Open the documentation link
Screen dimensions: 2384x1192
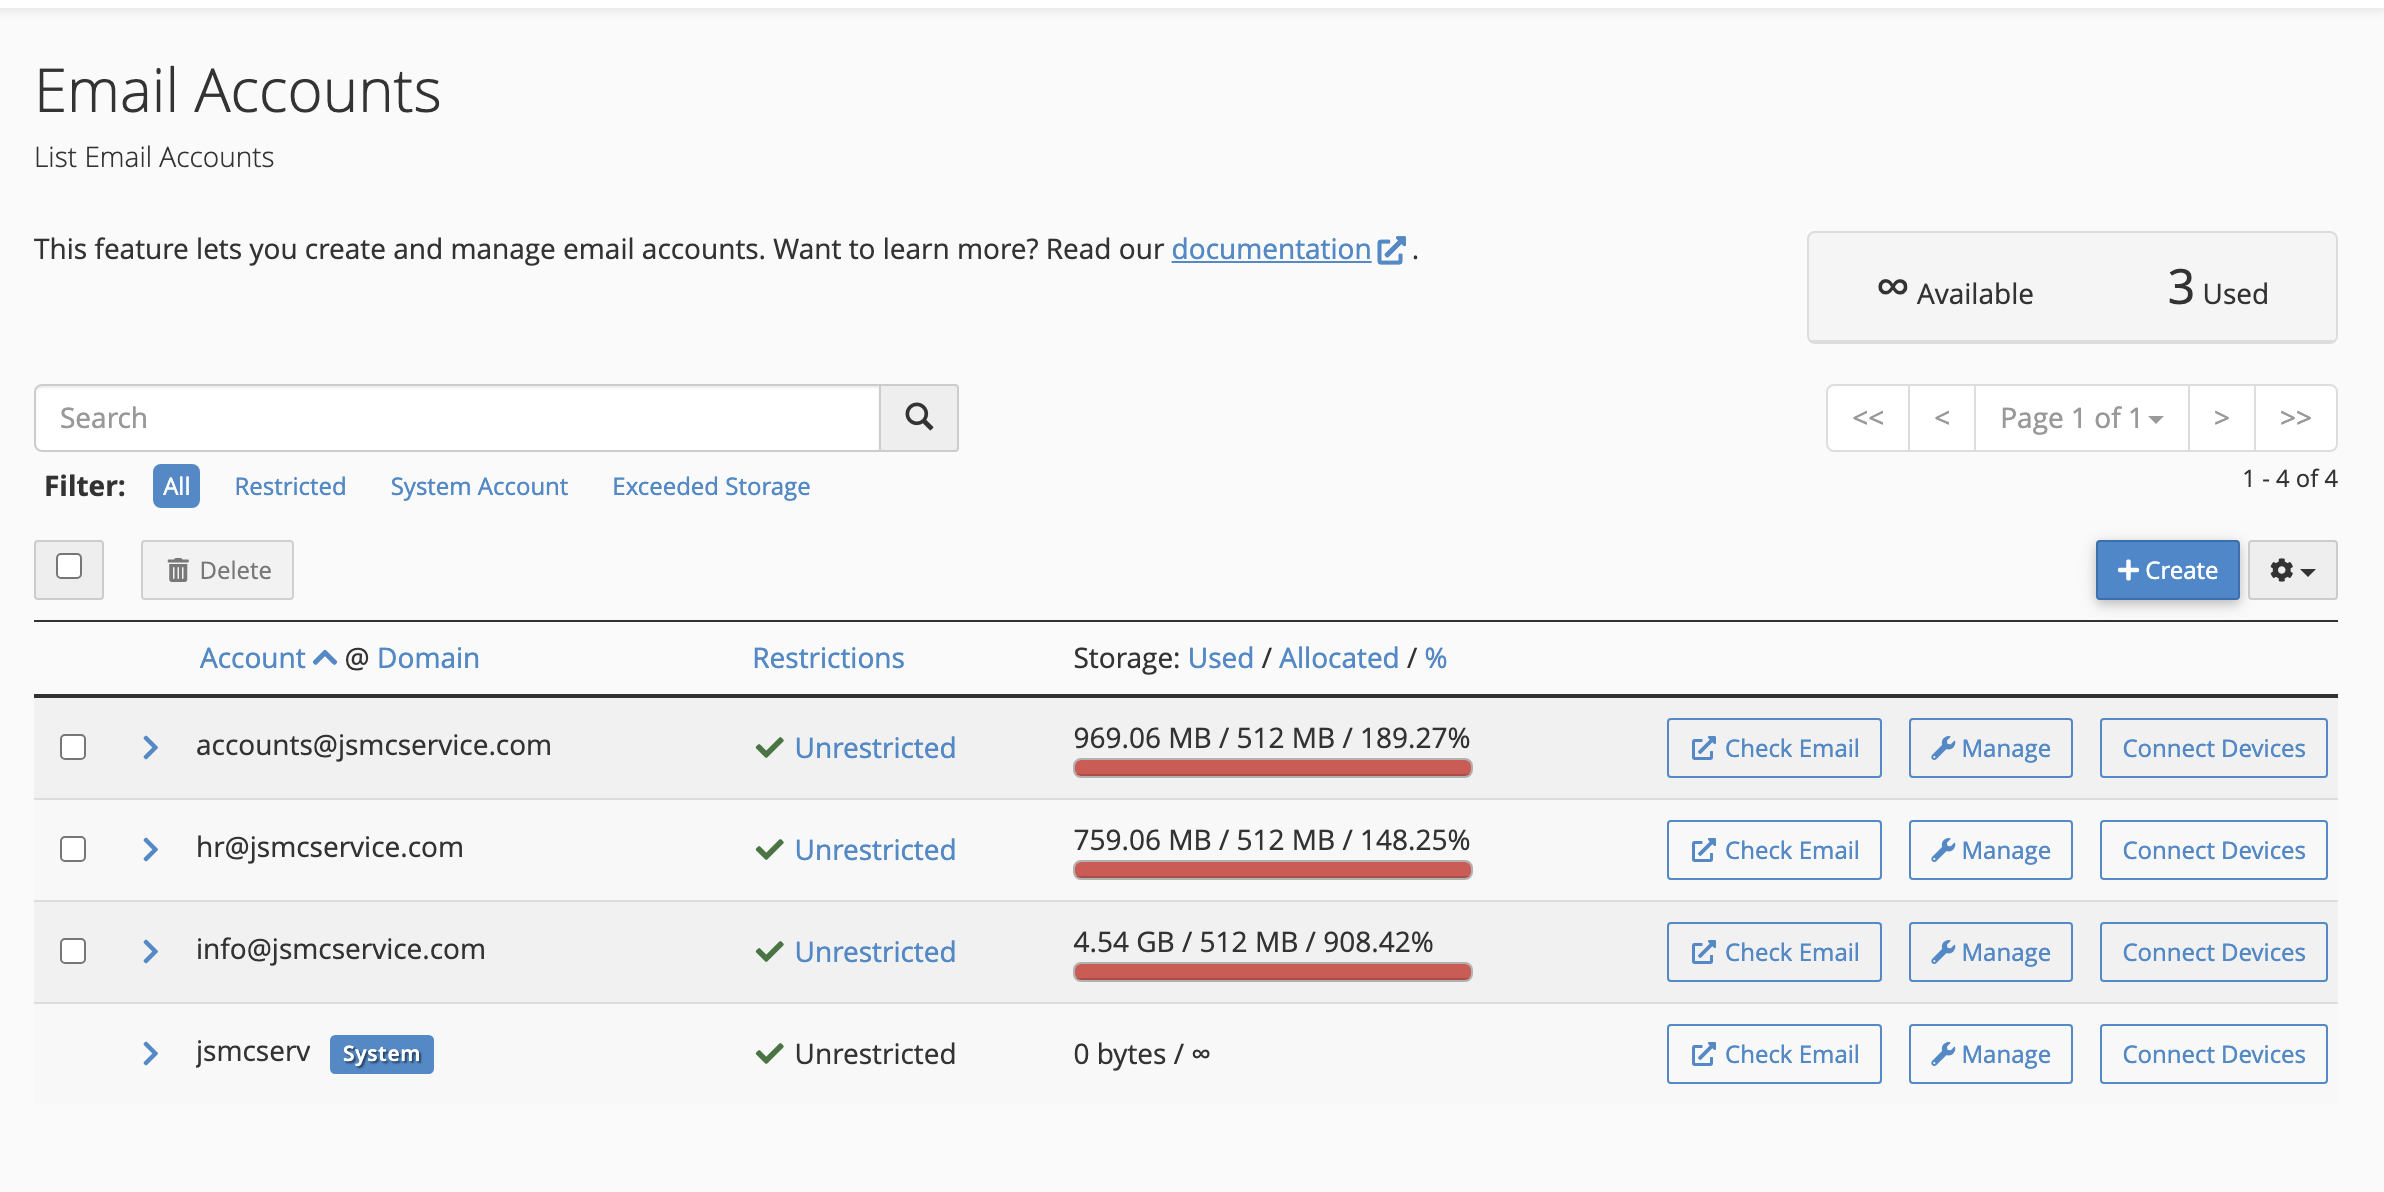click(1271, 249)
